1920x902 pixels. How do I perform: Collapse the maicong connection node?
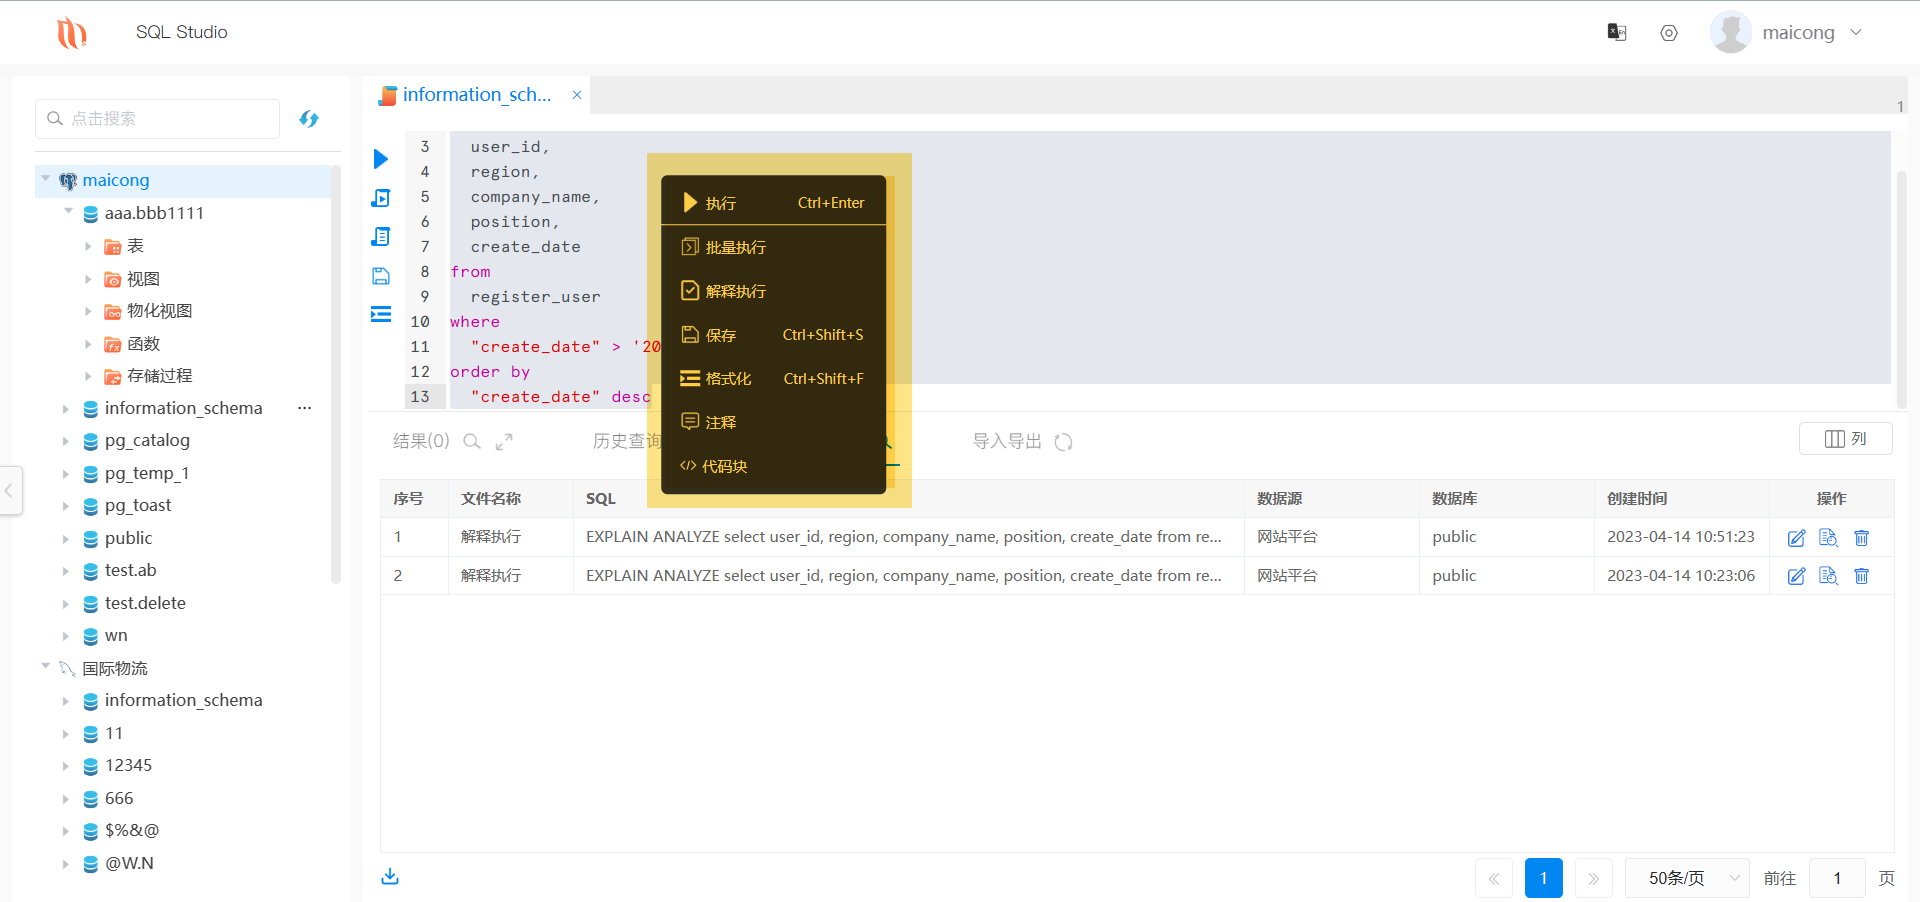[46, 180]
